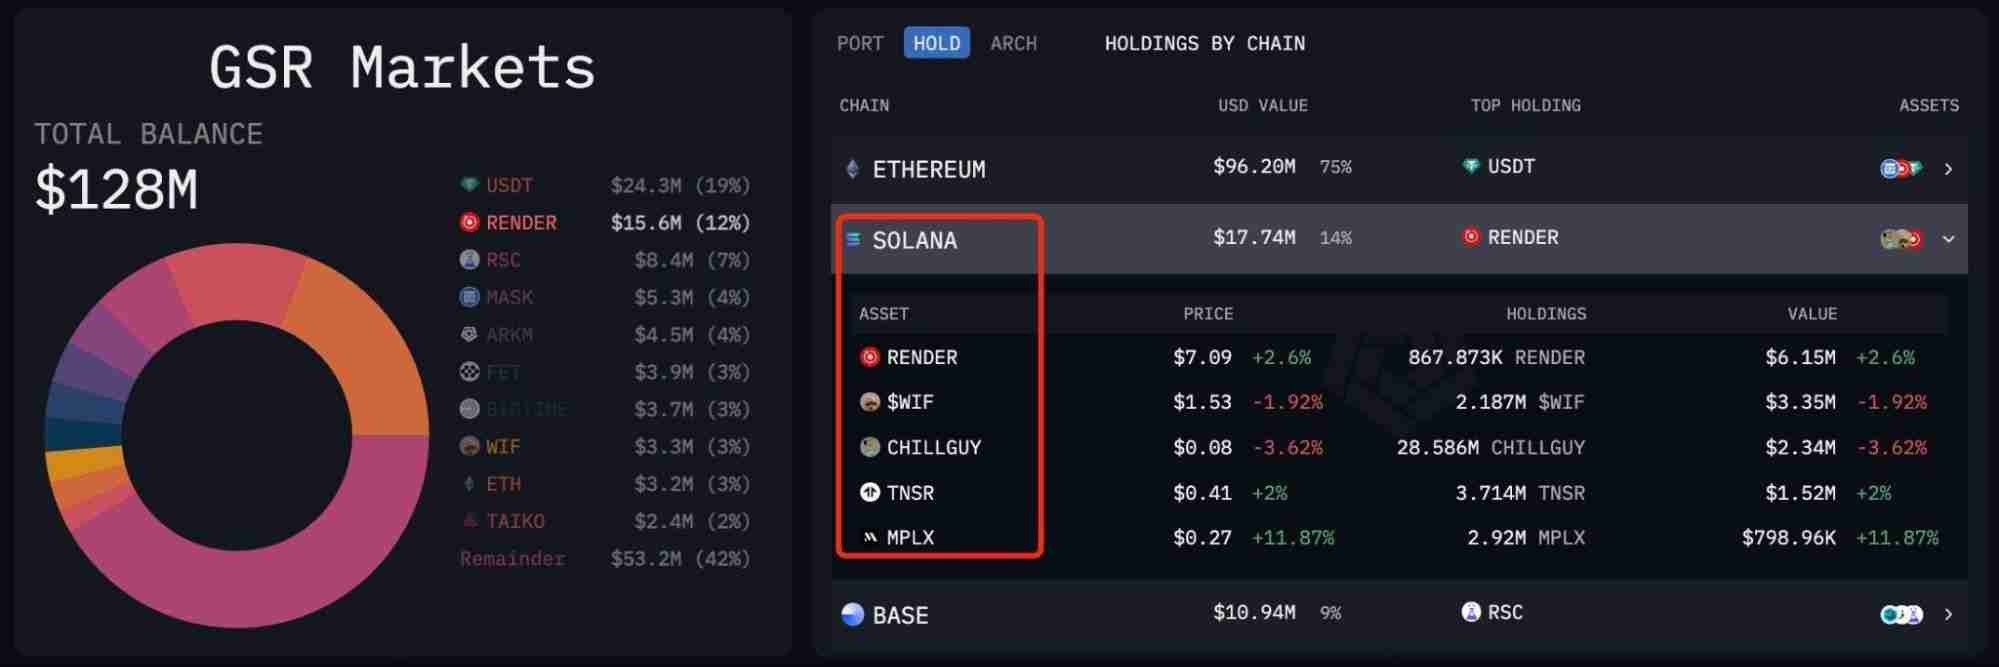Select the HOLD tab
The width and height of the screenshot is (1999, 667).
(x=936, y=43)
